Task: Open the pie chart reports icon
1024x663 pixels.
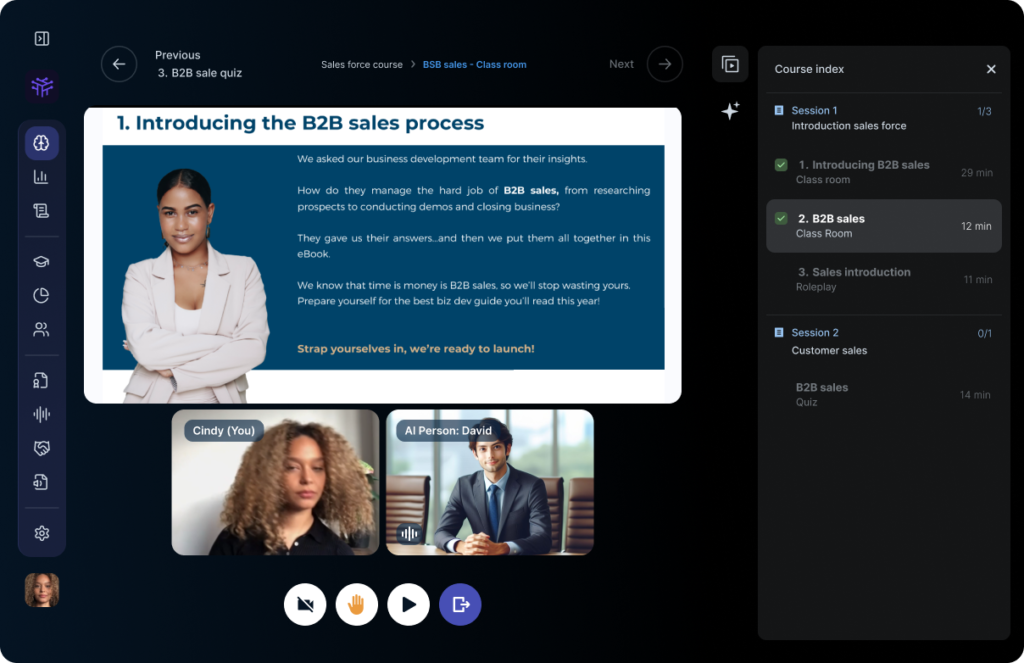Action: (x=41, y=295)
